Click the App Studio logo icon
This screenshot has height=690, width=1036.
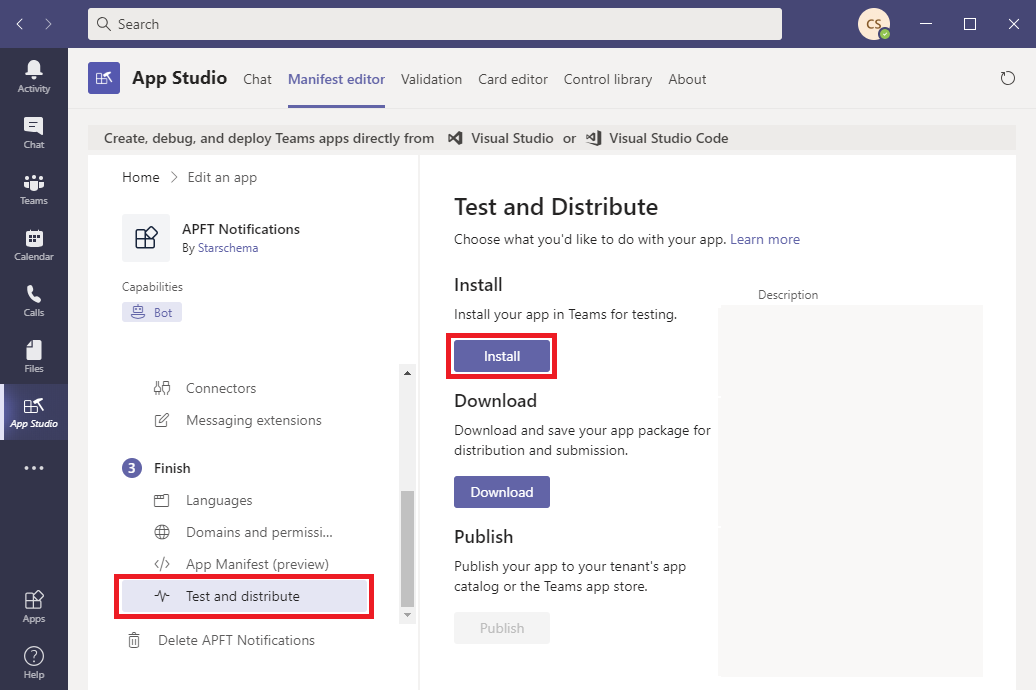coord(104,79)
